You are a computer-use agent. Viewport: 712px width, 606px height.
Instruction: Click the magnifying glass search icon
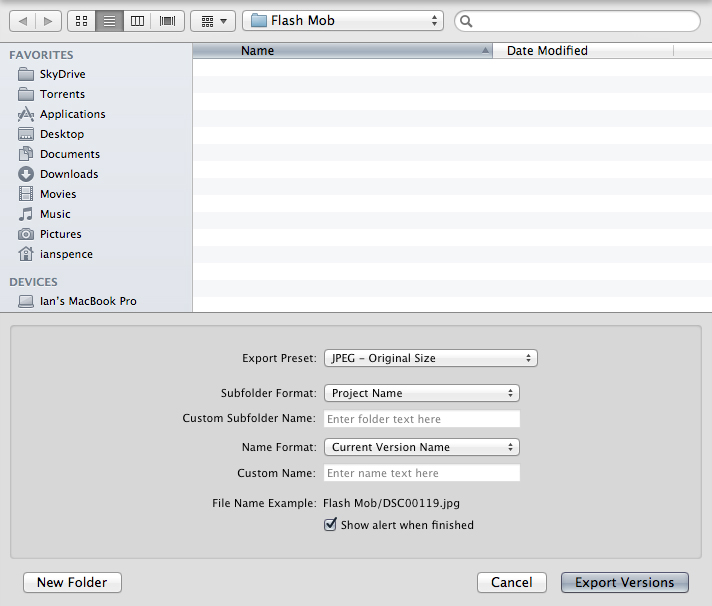[x=466, y=21]
